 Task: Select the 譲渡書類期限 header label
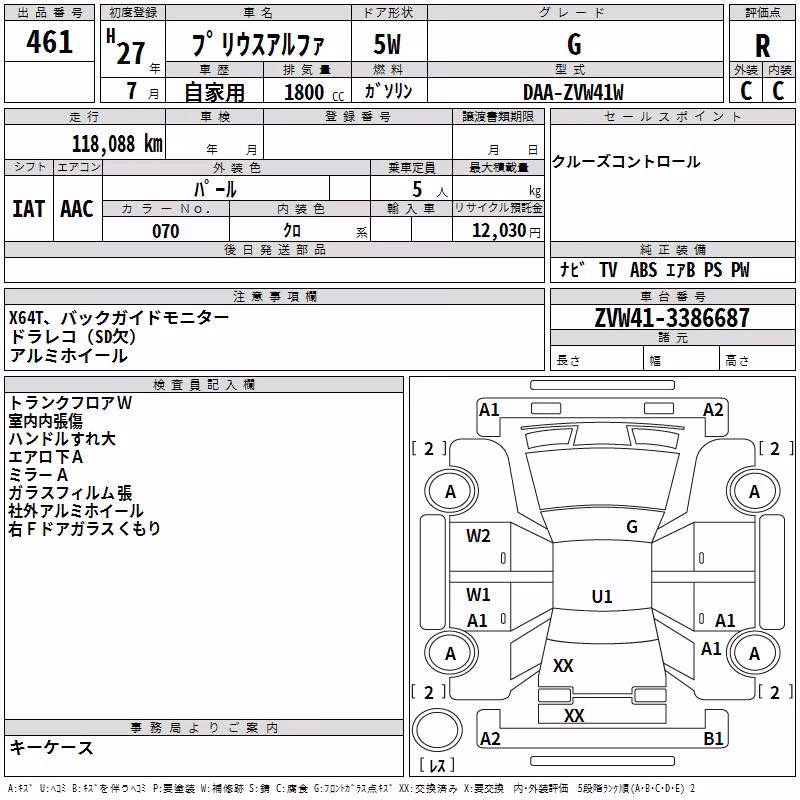[x=498, y=116]
